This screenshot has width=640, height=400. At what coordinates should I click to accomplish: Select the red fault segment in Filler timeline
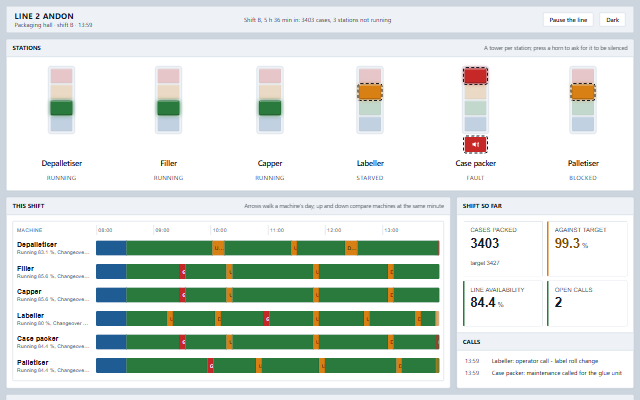(183, 272)
